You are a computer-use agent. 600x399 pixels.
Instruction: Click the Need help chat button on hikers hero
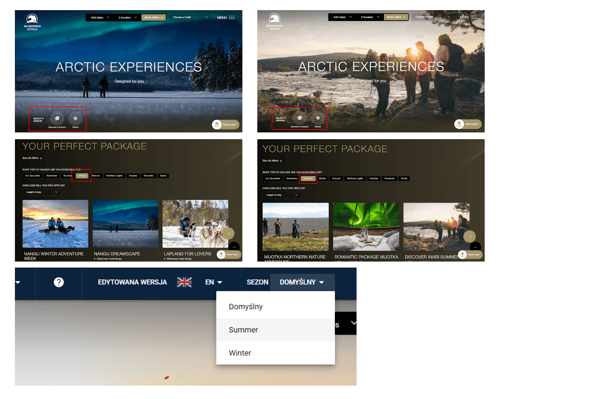point(468,124)
